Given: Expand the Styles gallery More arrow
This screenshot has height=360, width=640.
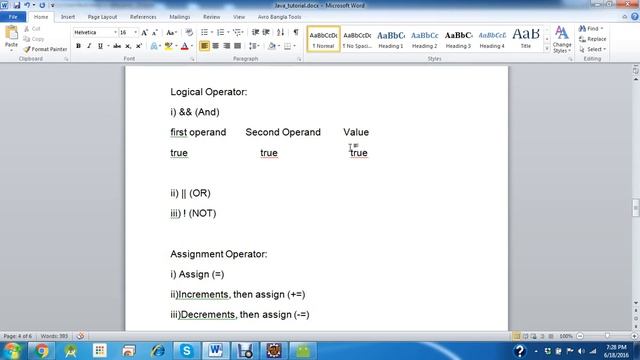Looking at the screenshot, I should (547, 49).
